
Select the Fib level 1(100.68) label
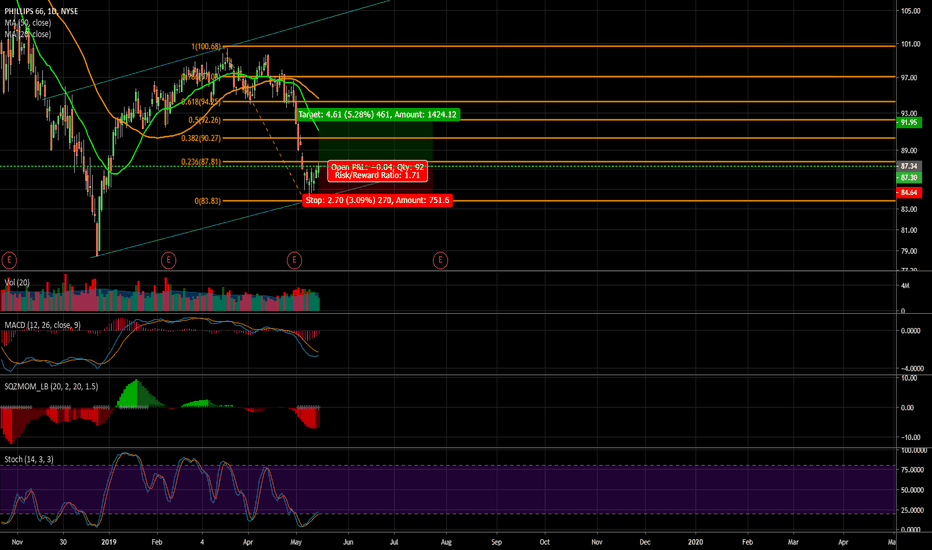coord(206,46)
